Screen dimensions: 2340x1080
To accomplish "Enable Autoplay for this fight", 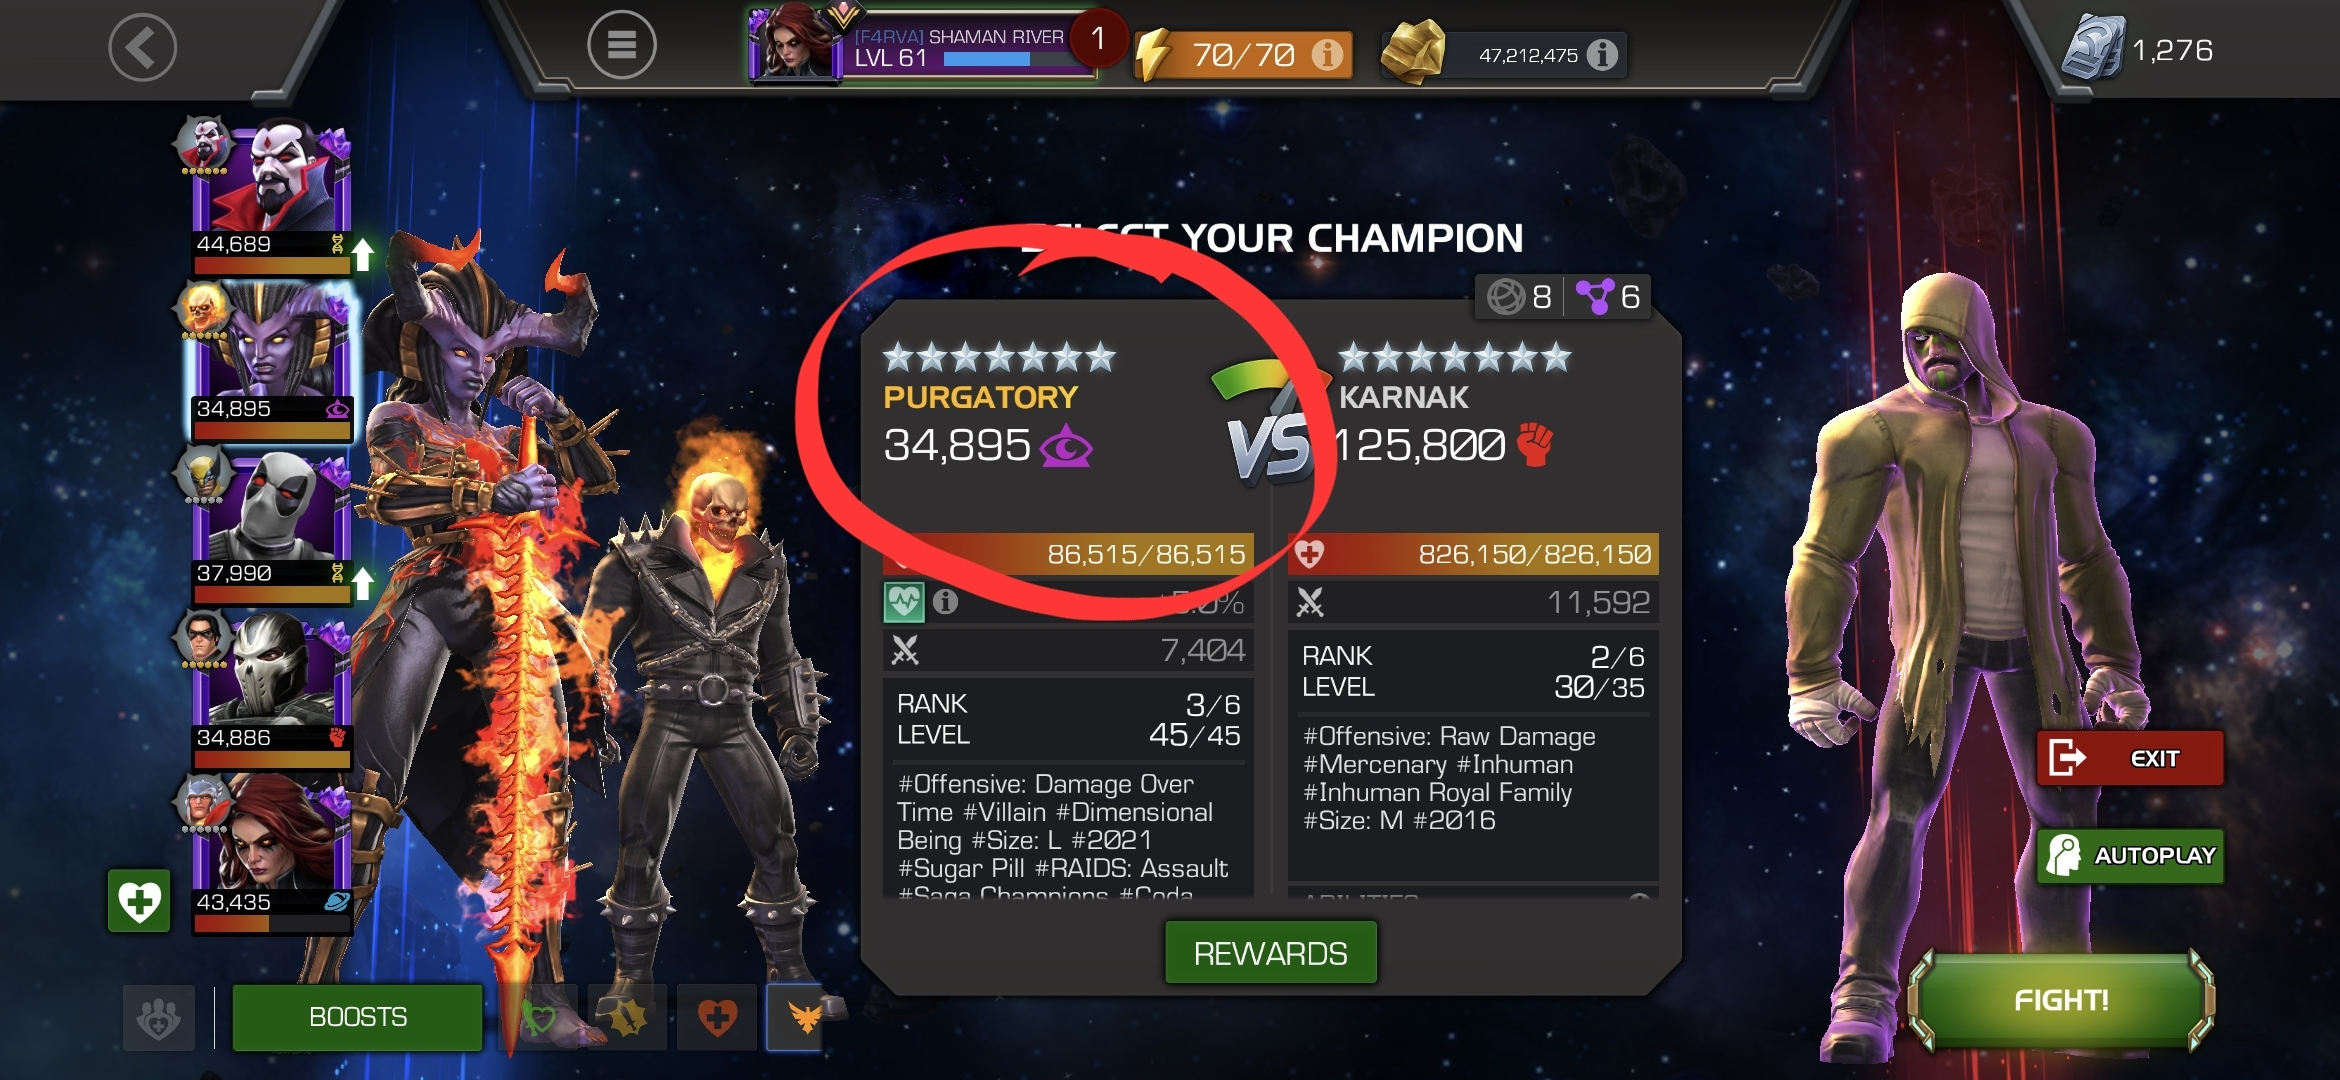I will [x=2130, y=856].
